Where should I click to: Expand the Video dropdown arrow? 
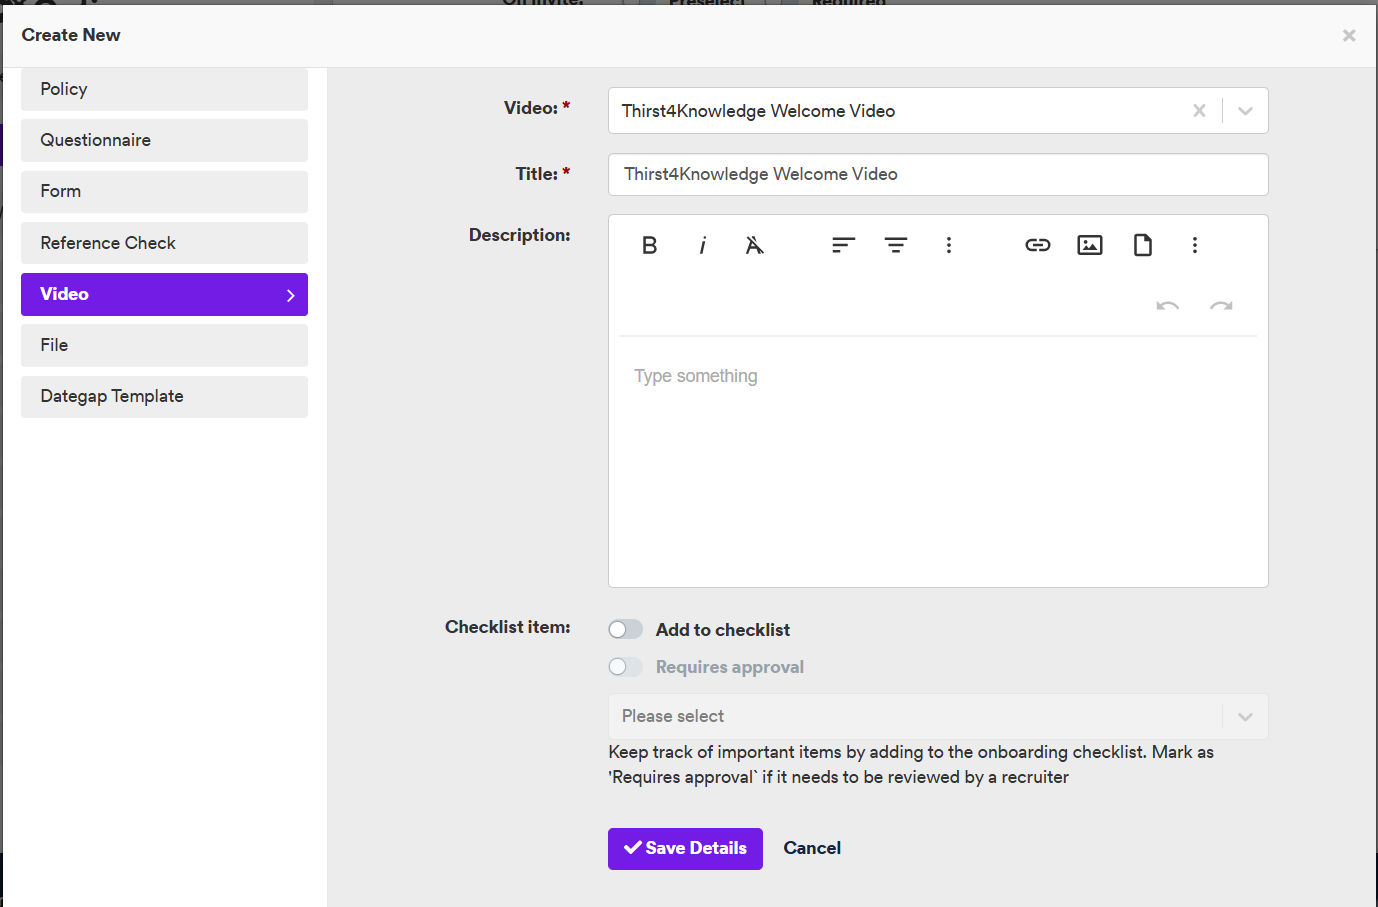[x=1245, y=111]
